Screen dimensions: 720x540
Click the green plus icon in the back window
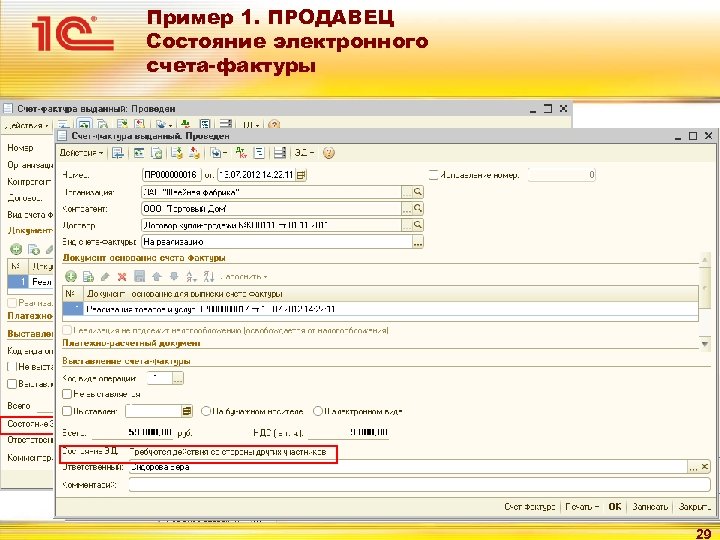pos(16,249)
